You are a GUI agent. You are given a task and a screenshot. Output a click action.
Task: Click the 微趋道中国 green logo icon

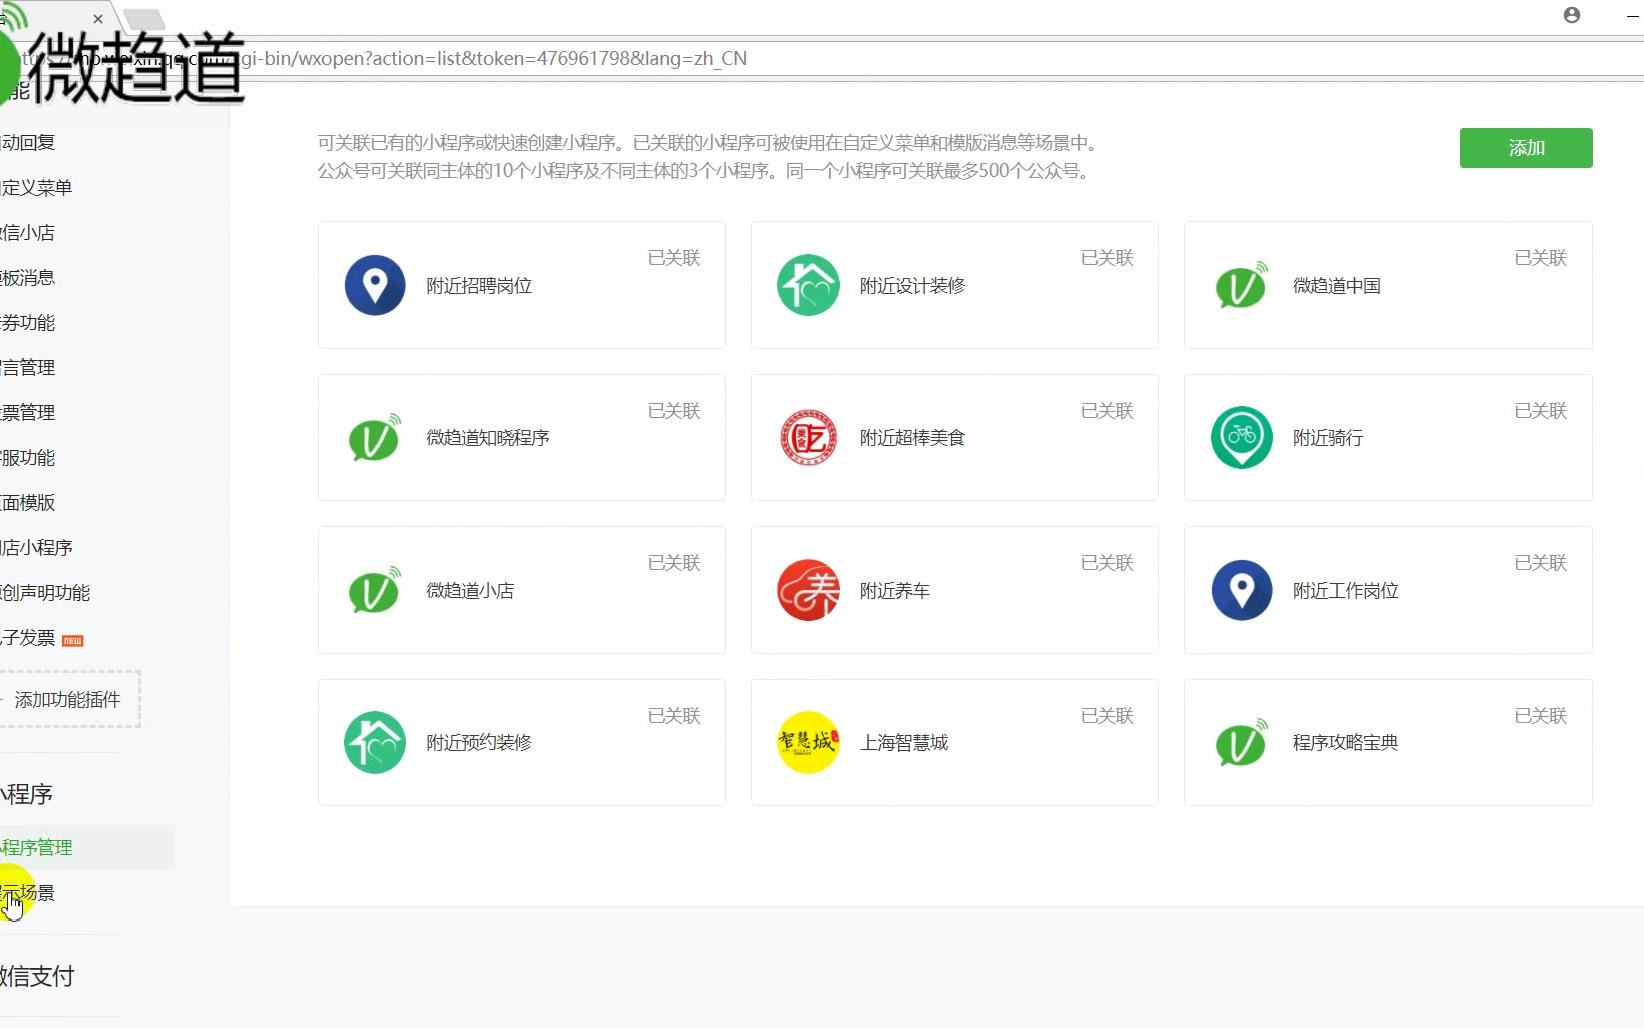pos(1241,285)
